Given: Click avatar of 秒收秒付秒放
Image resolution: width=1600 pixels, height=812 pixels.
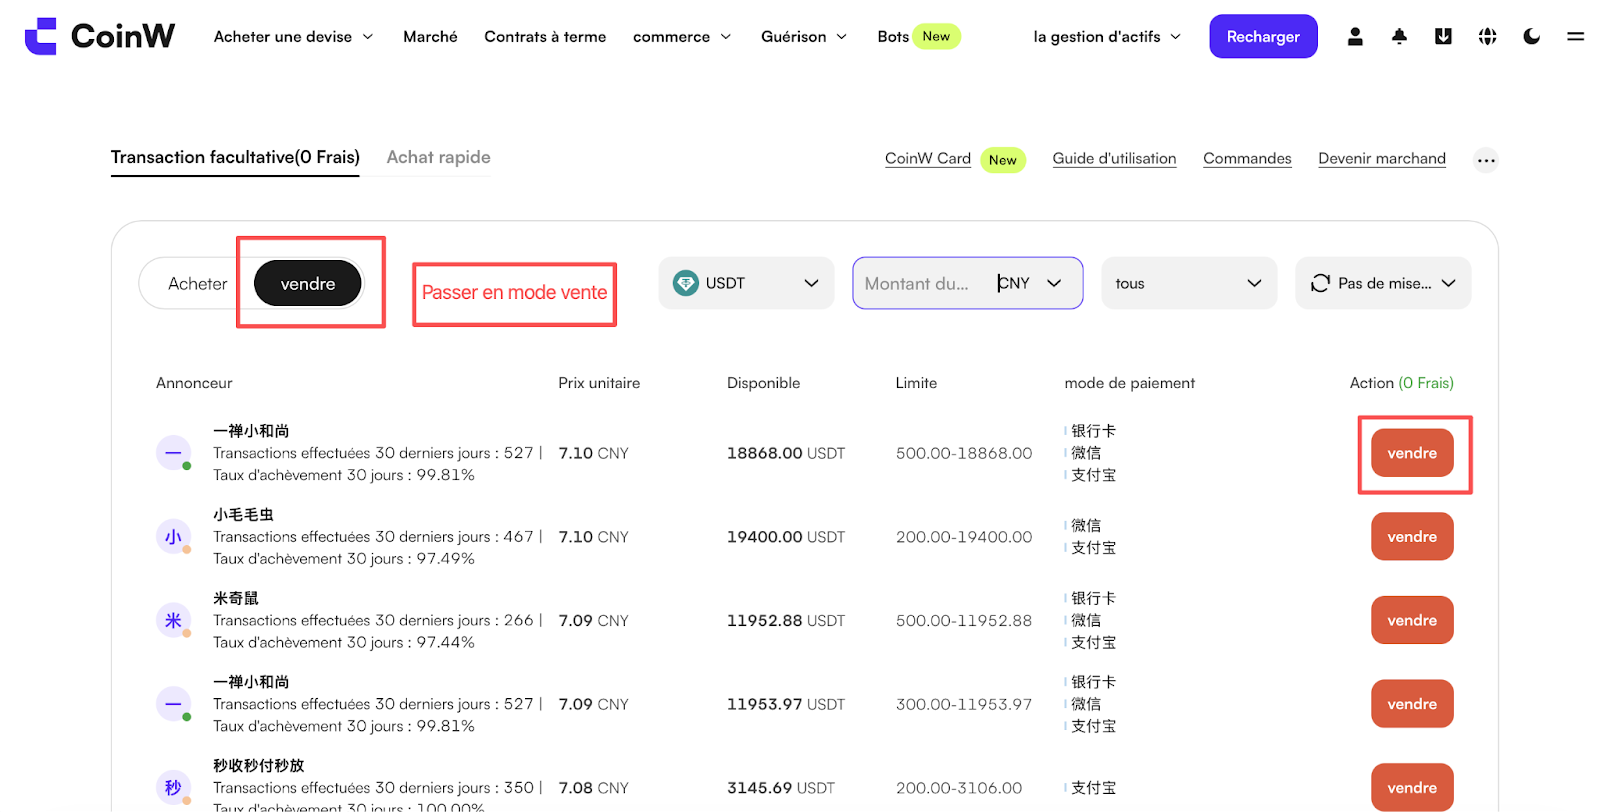Looking at the screenshot, I should 173,788.
